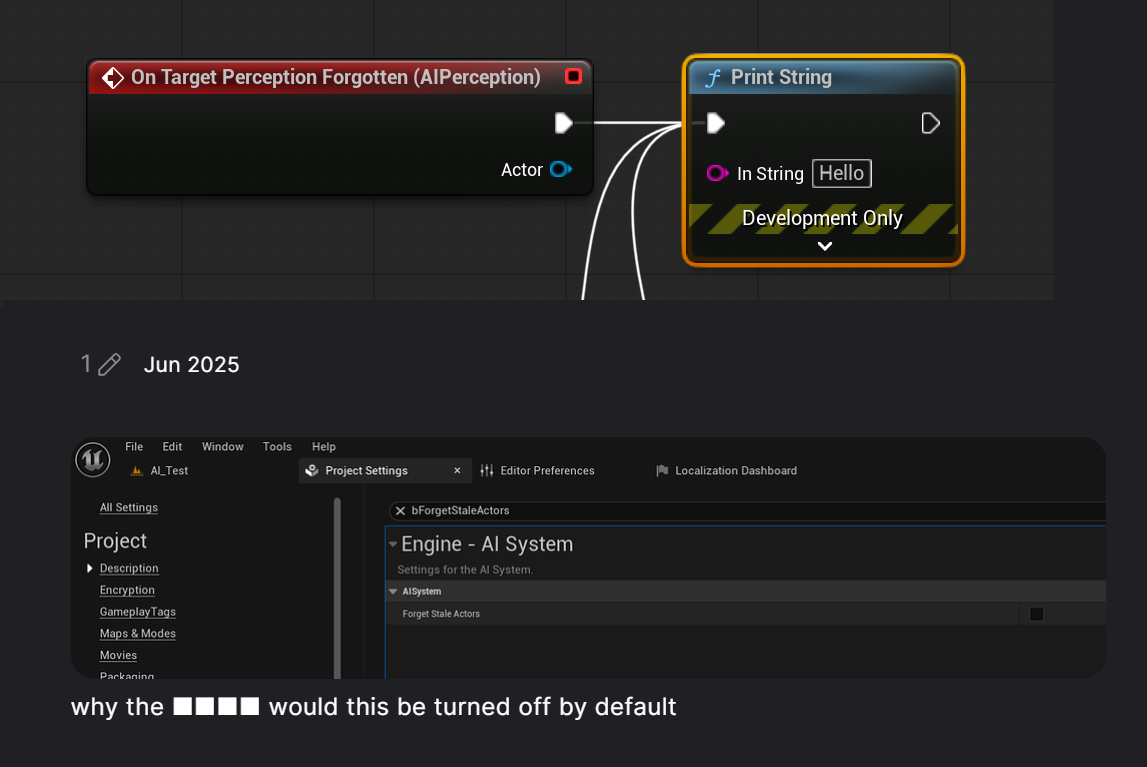Click the Settings for the AI System text
1147x767 pixels.
tap(465, 570)
